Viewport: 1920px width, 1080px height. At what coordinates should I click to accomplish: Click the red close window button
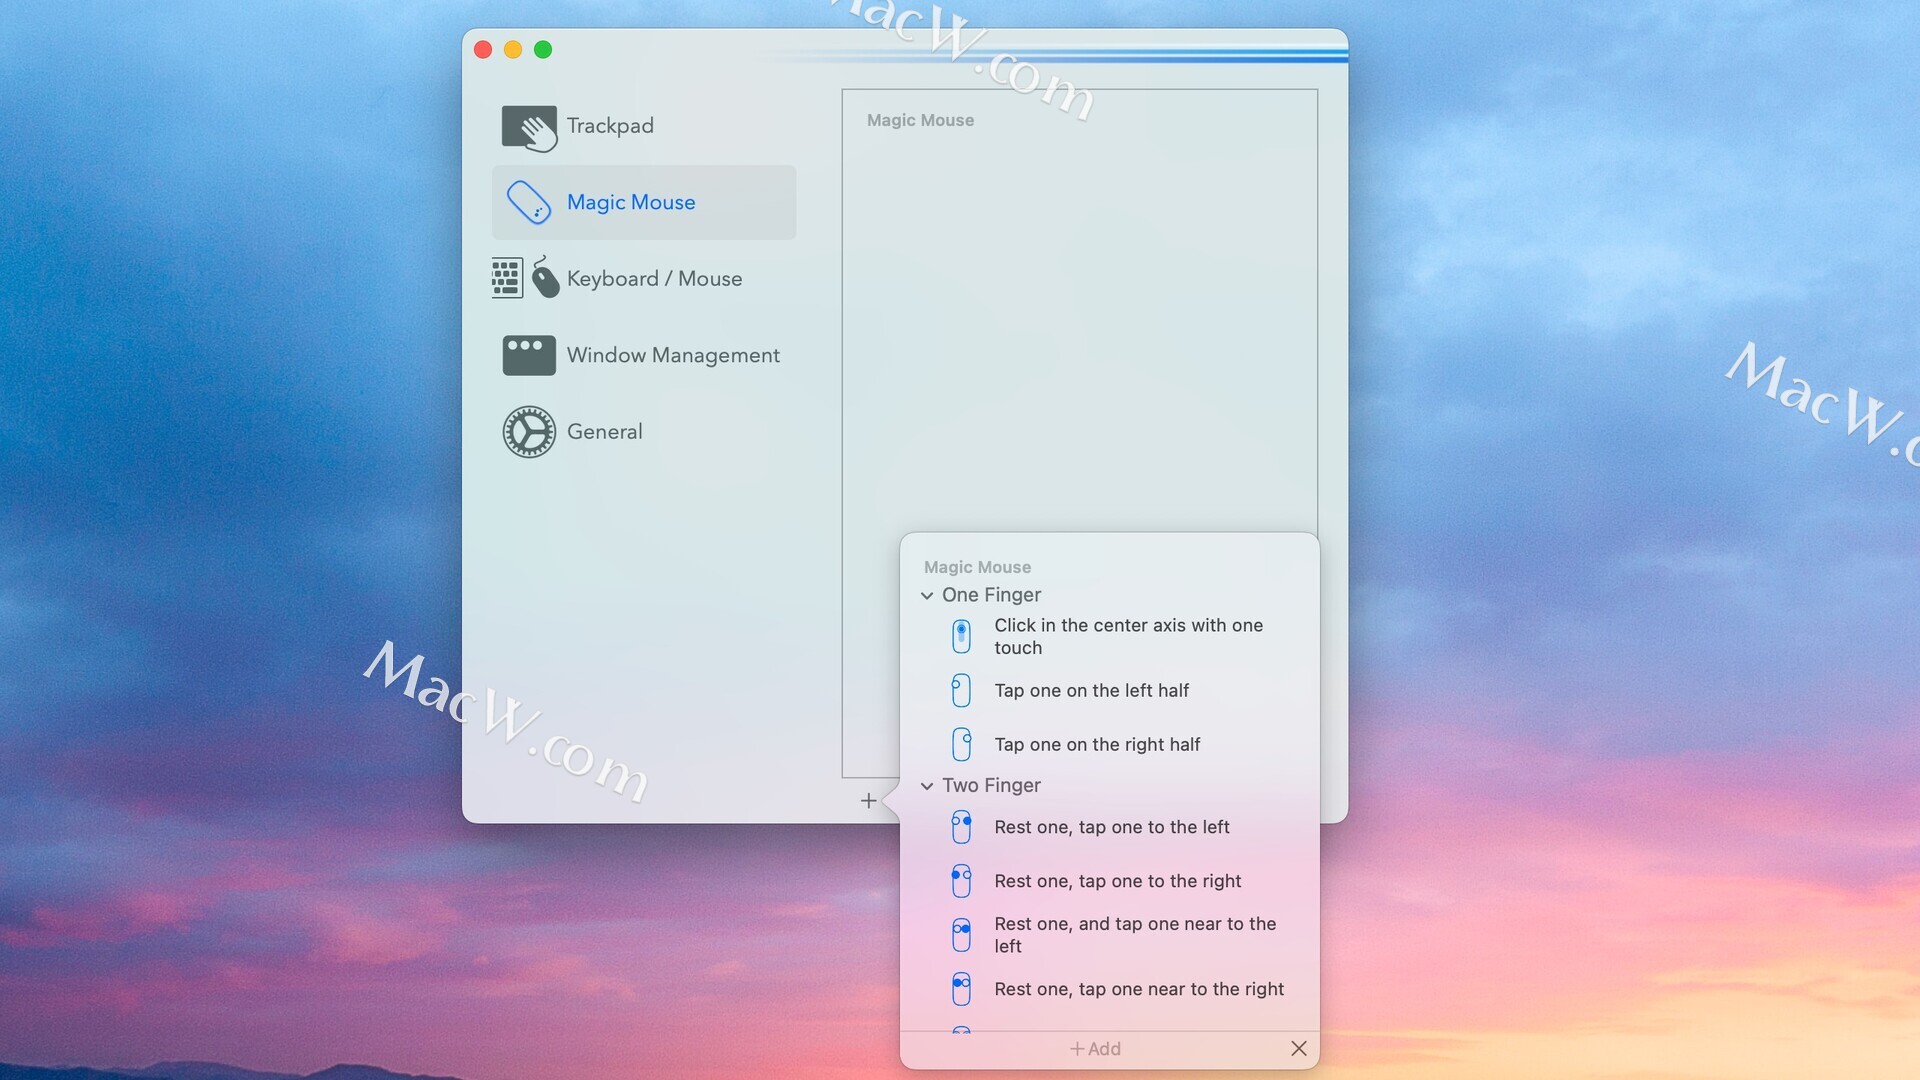(483, 50)
